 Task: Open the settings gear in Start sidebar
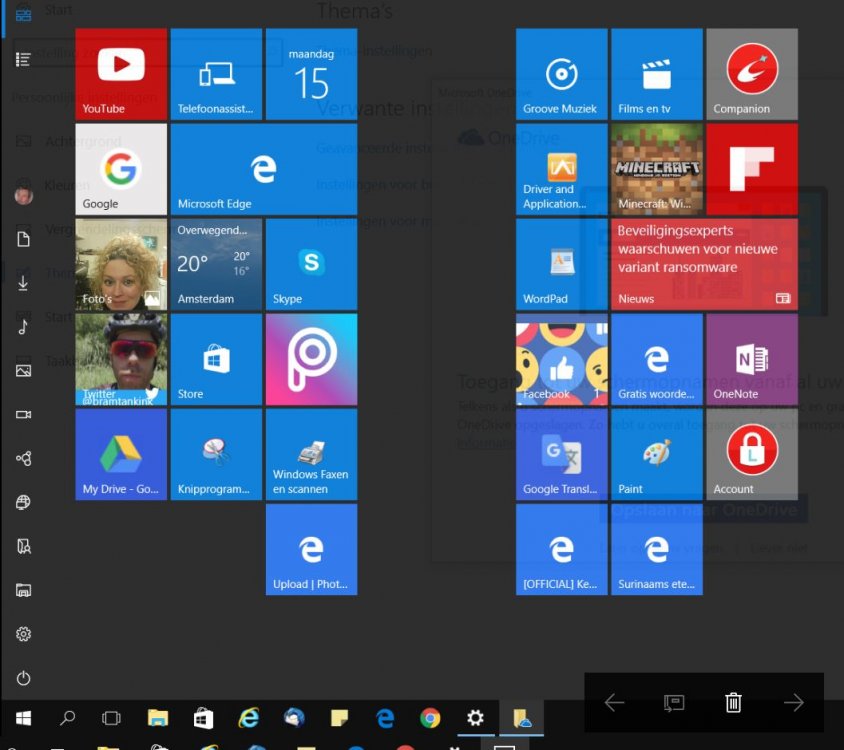click(x=23, y=634)
